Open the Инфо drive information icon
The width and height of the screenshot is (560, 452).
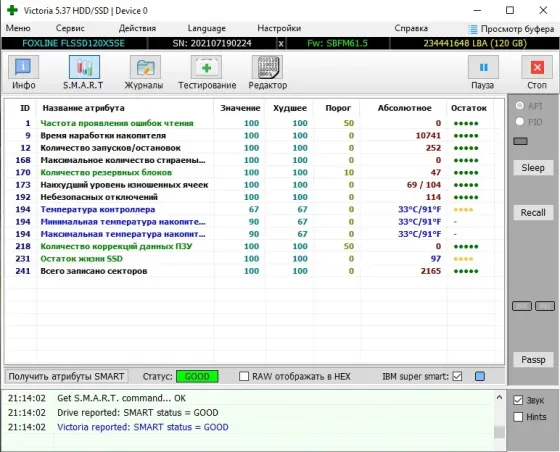tap(24, 67)
